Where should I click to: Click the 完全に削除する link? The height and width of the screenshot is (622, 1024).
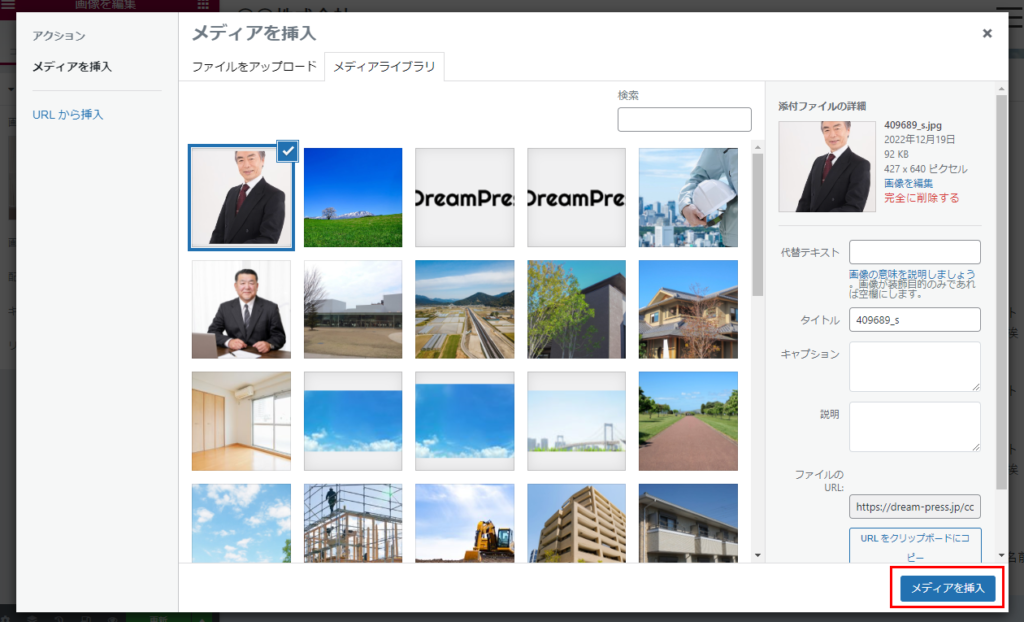coord(921,198)
